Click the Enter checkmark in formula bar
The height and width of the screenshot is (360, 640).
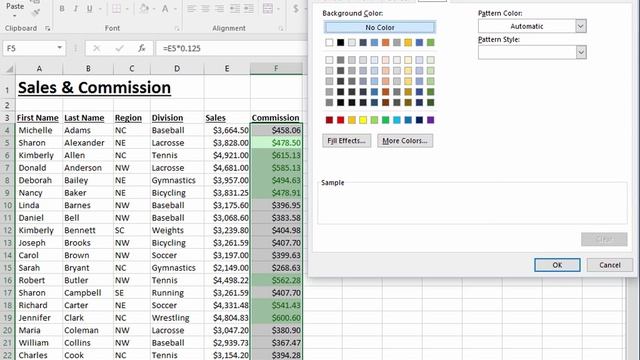tap(119, 48)
